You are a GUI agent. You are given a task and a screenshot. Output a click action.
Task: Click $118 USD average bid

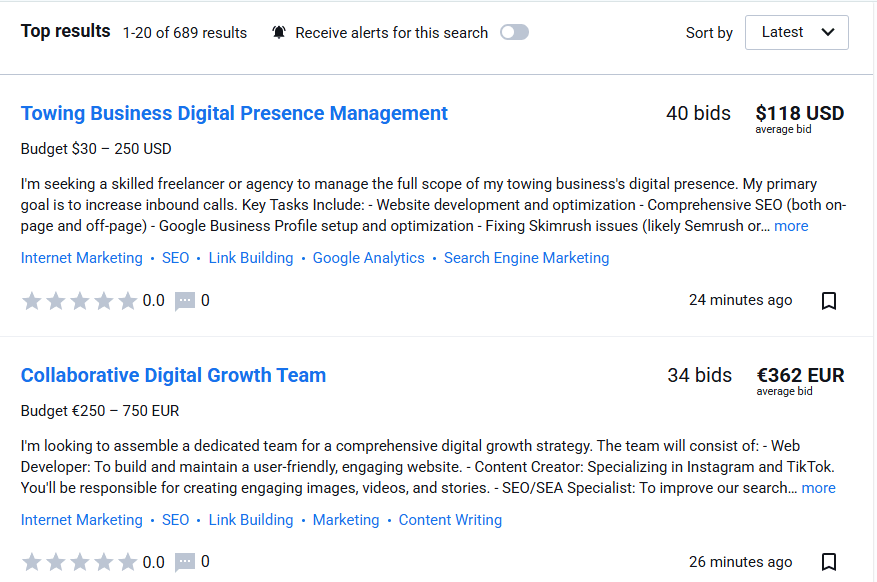pyautogui.click(x=799, y=113)
